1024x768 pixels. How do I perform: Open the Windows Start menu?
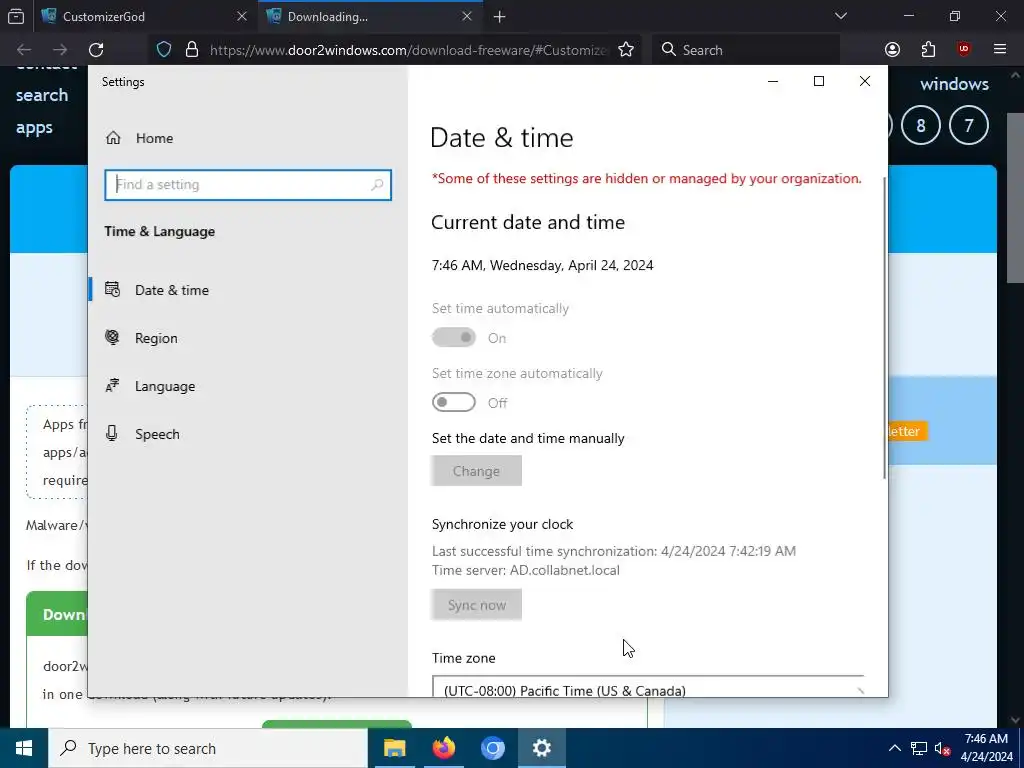tap(24, 748)
